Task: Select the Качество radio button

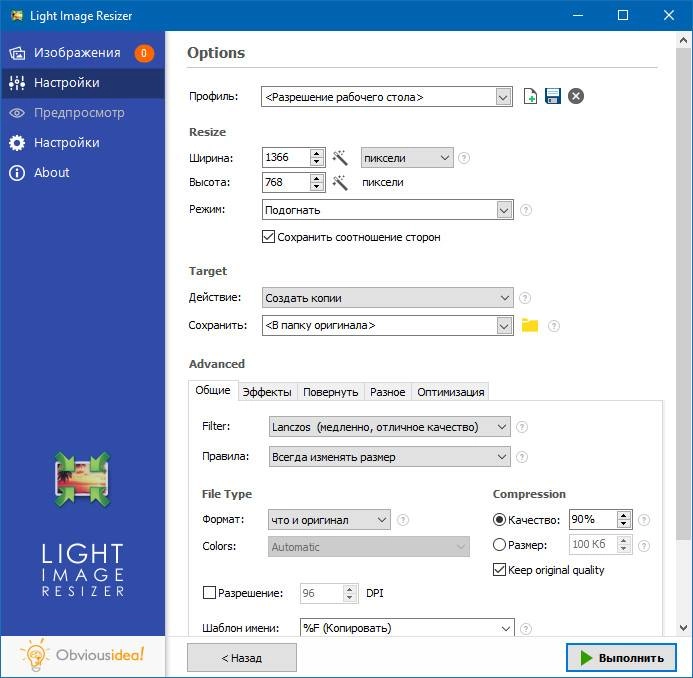Action: tap(499, 520)
